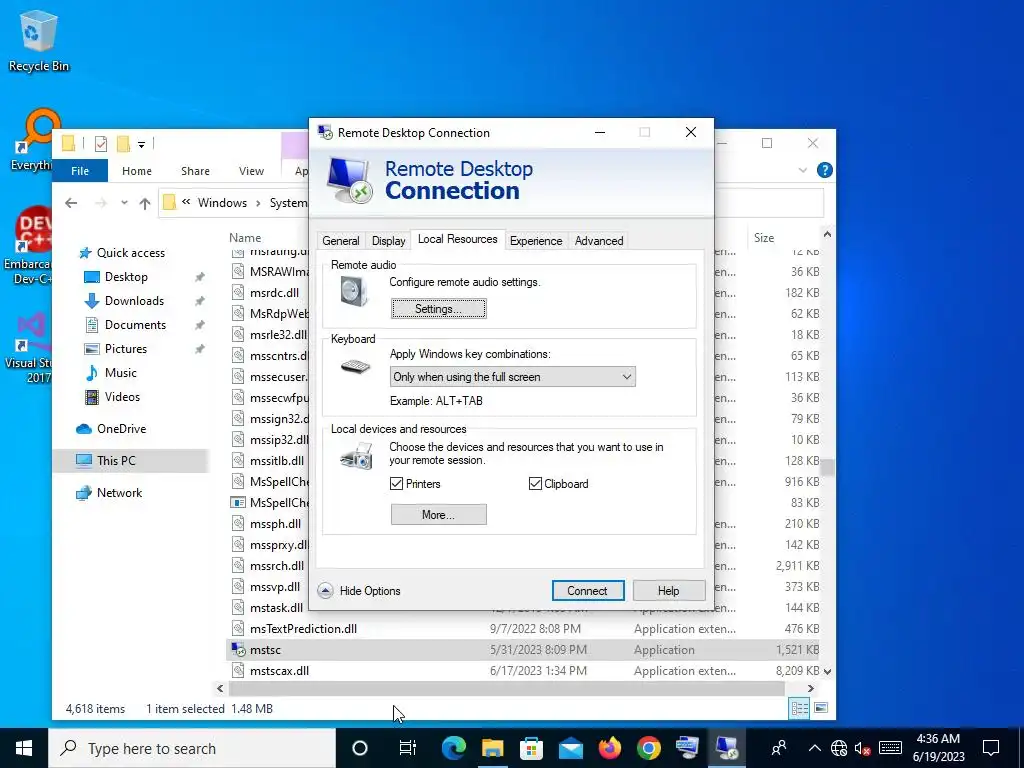
Task: Show hidden system tray icons chevron
Action: tap(814, 748)
